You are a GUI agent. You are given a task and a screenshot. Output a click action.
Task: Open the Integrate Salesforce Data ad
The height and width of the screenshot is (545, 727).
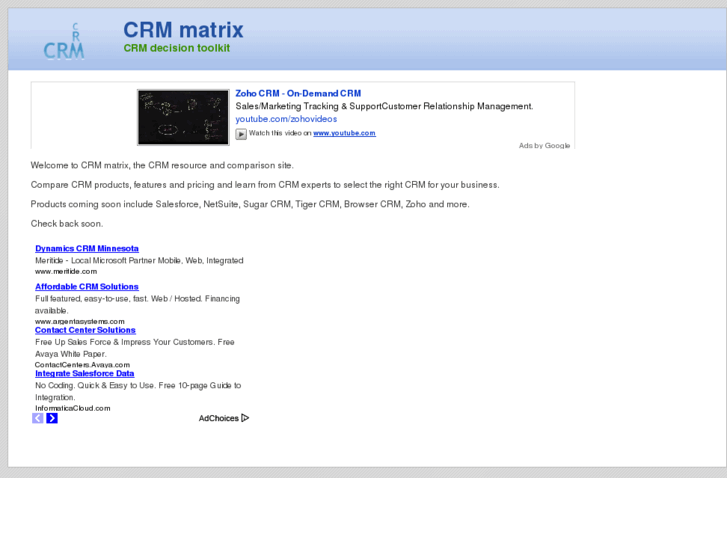tap(84, 373)
